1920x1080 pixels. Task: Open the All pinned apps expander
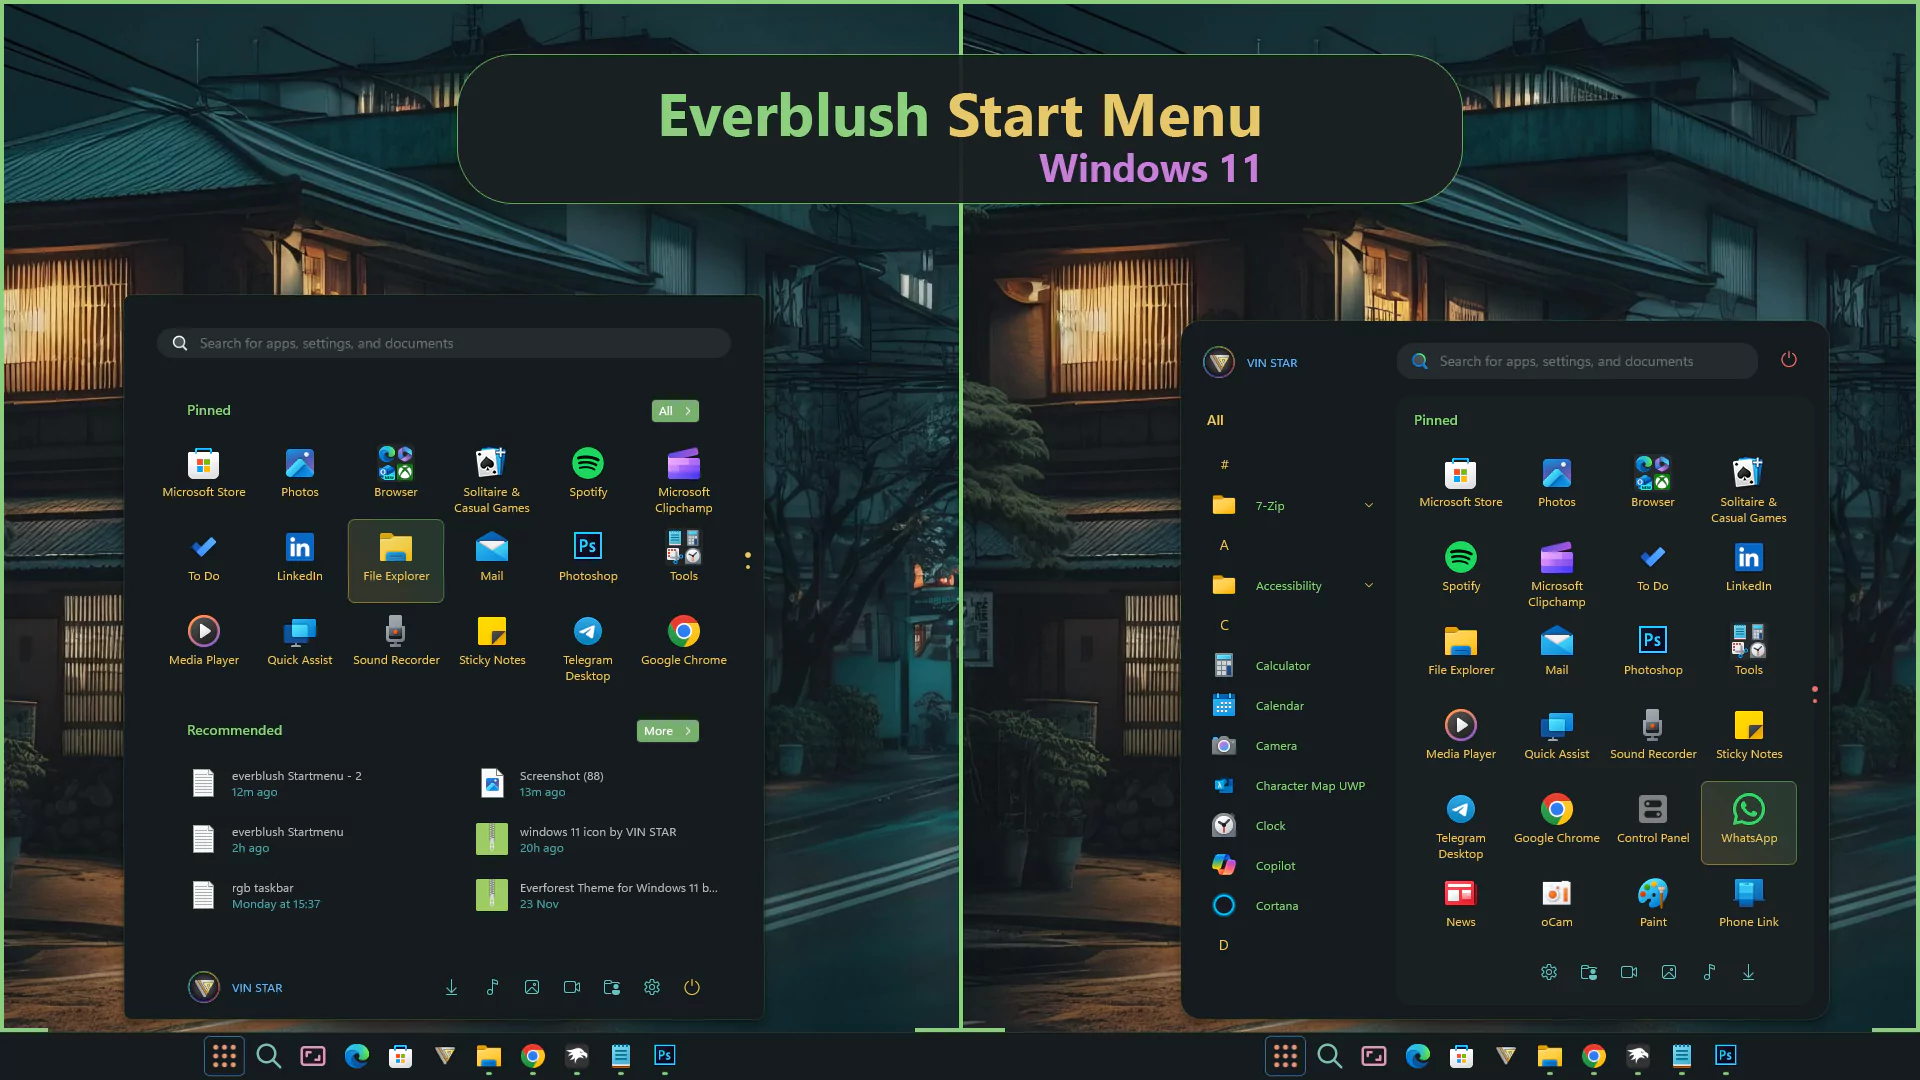point(675,410)
